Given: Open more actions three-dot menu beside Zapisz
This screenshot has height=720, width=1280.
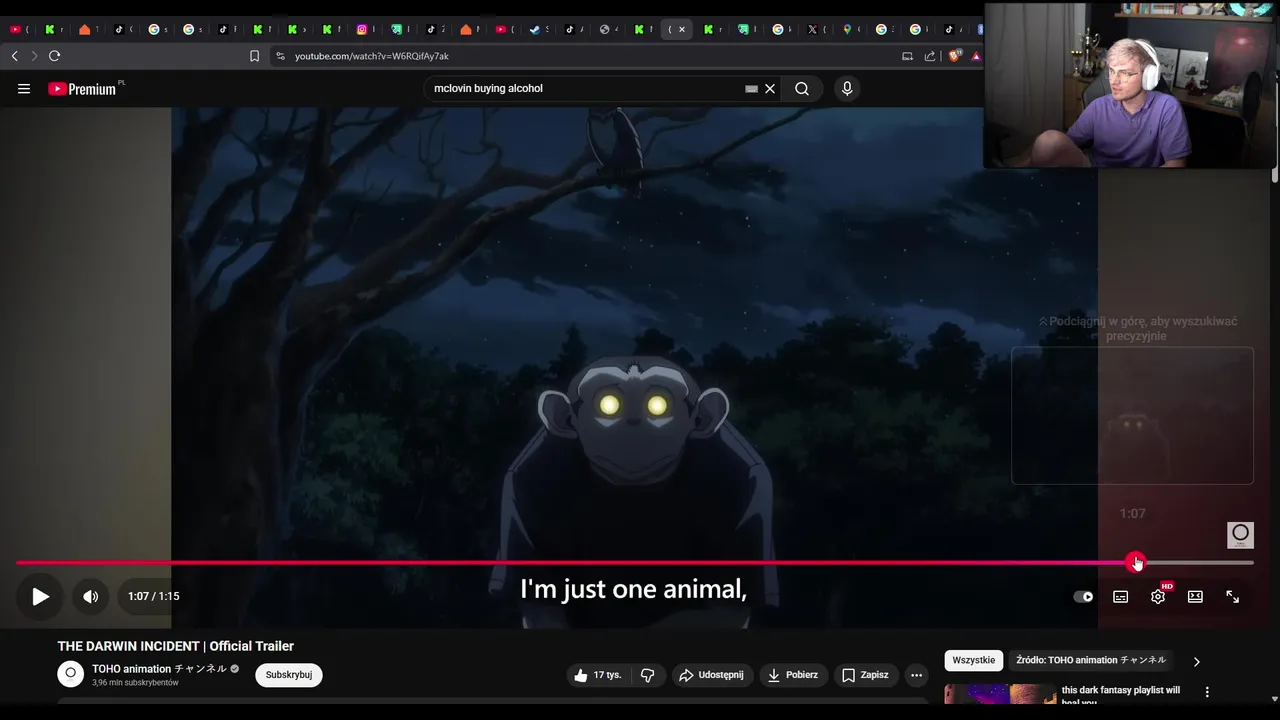Looking at the screenshot, I should (x=916, y=675).
